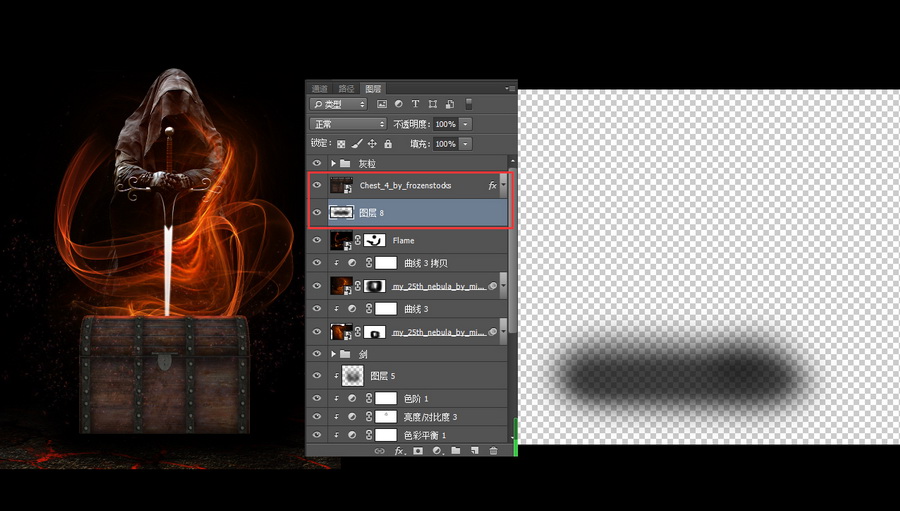Click lock all padlock icon
900x511 pixels.
point(388,144)
